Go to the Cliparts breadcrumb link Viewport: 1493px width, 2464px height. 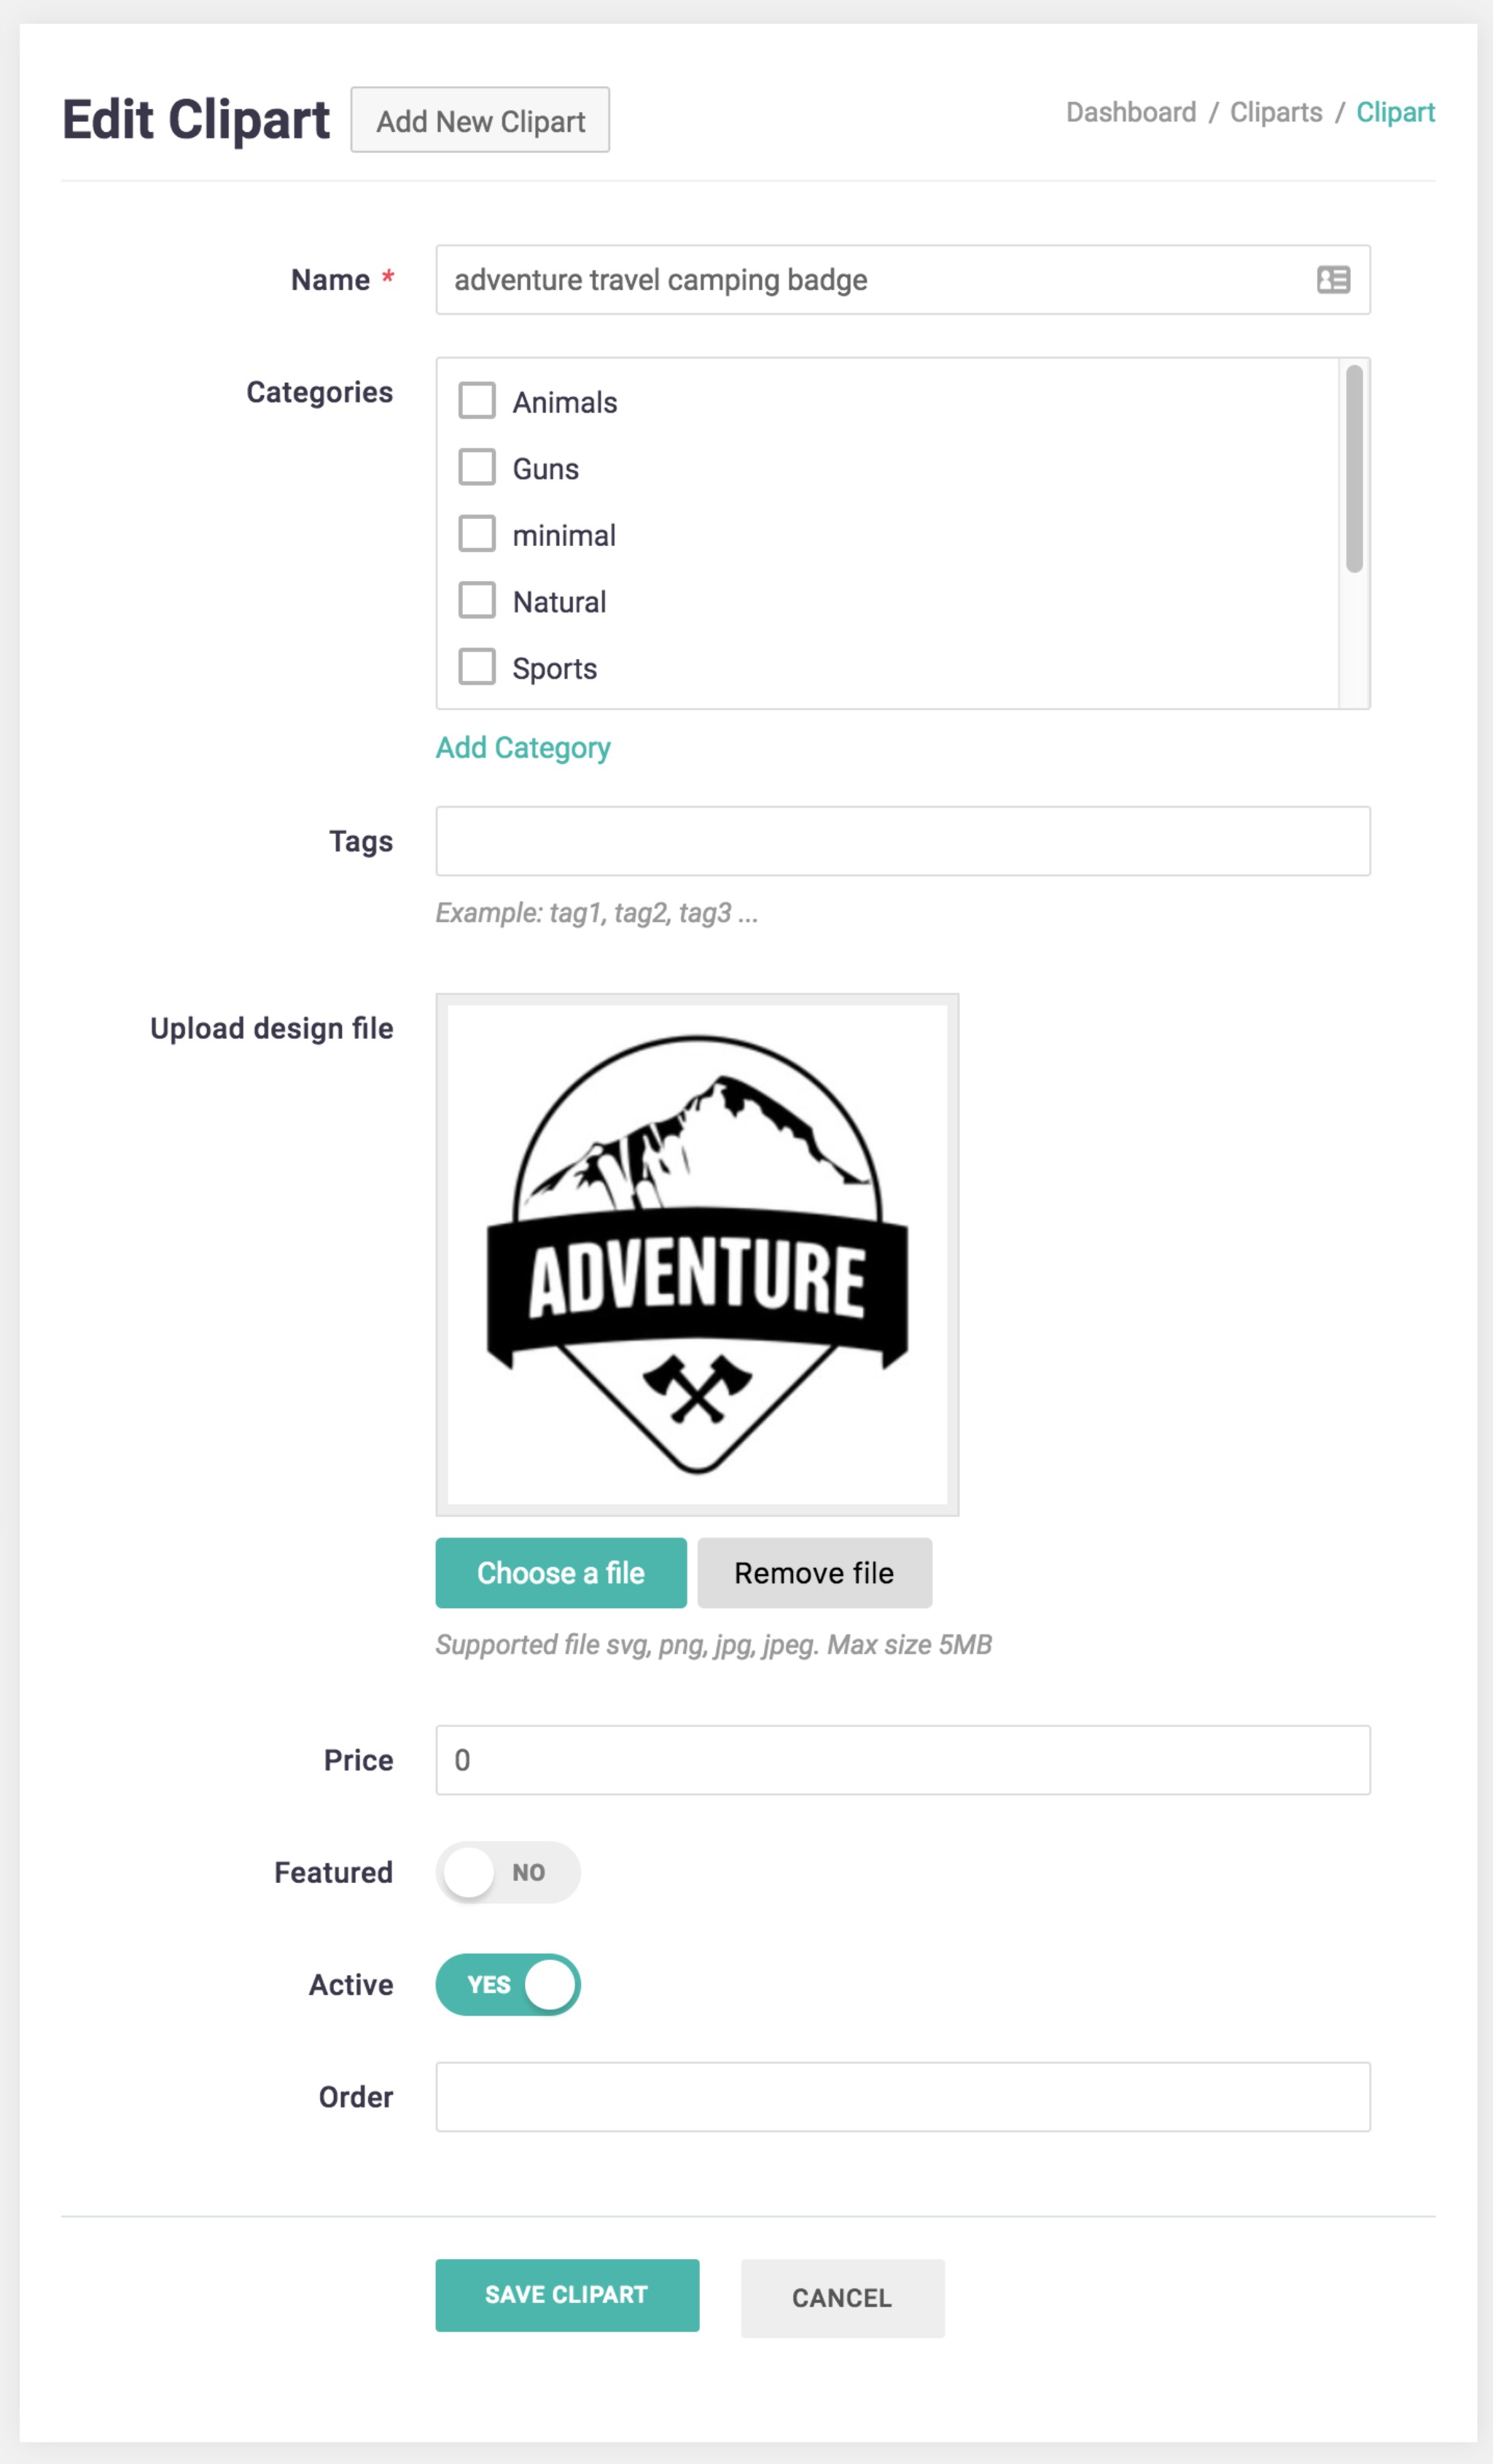(x=1275, y=112)
